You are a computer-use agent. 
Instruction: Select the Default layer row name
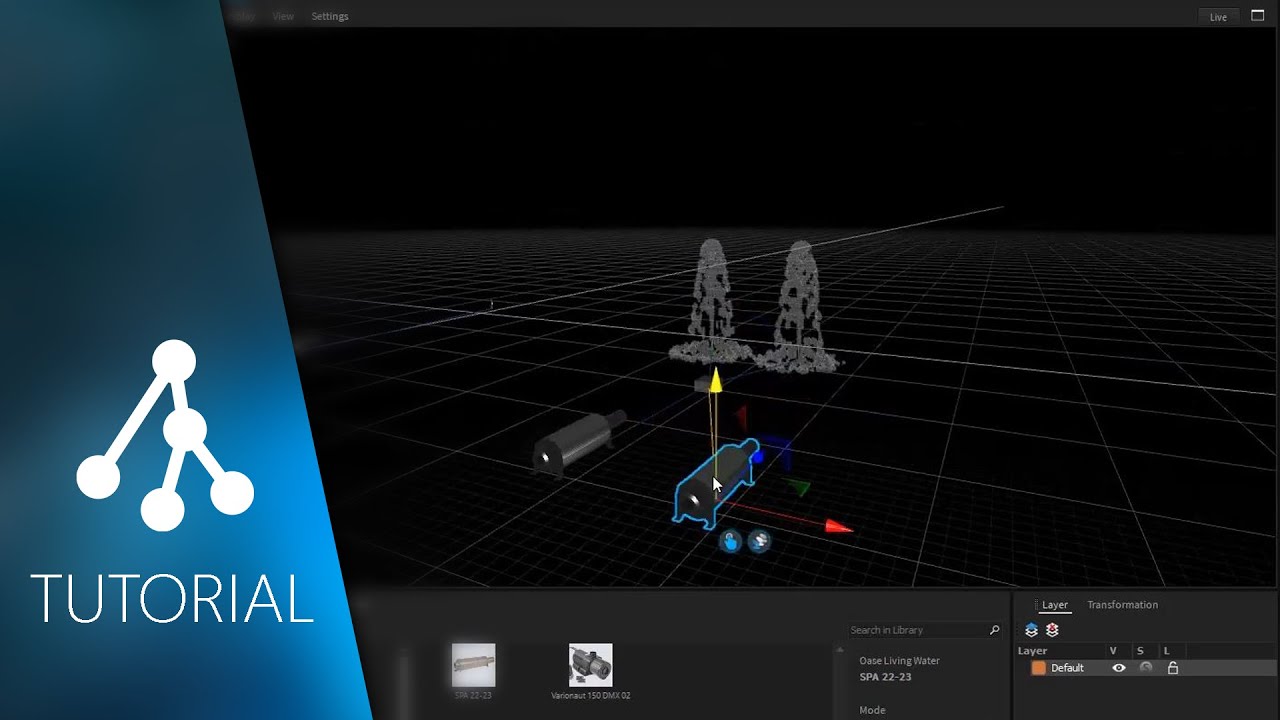tap(1067, 668)
